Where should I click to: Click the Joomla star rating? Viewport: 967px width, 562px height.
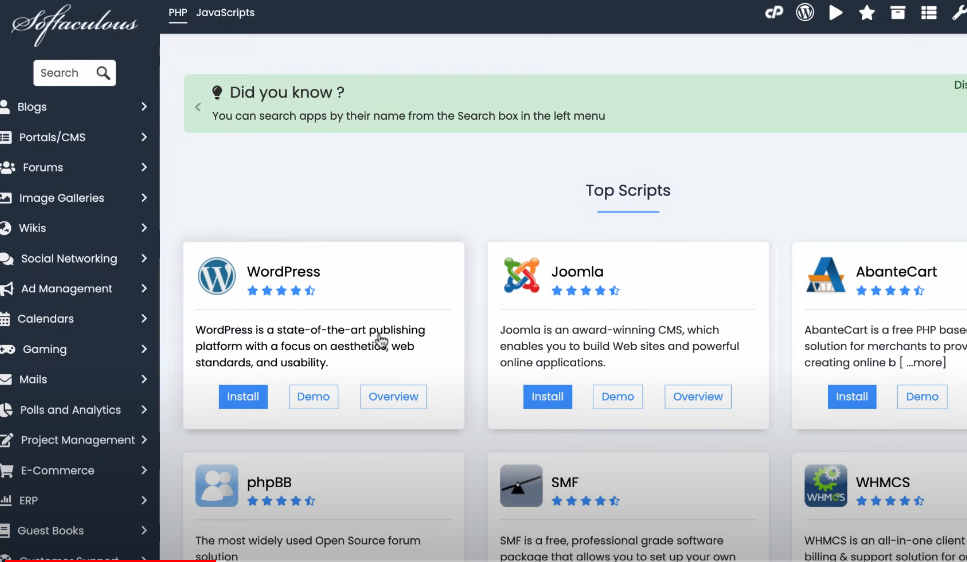(586, 291)
